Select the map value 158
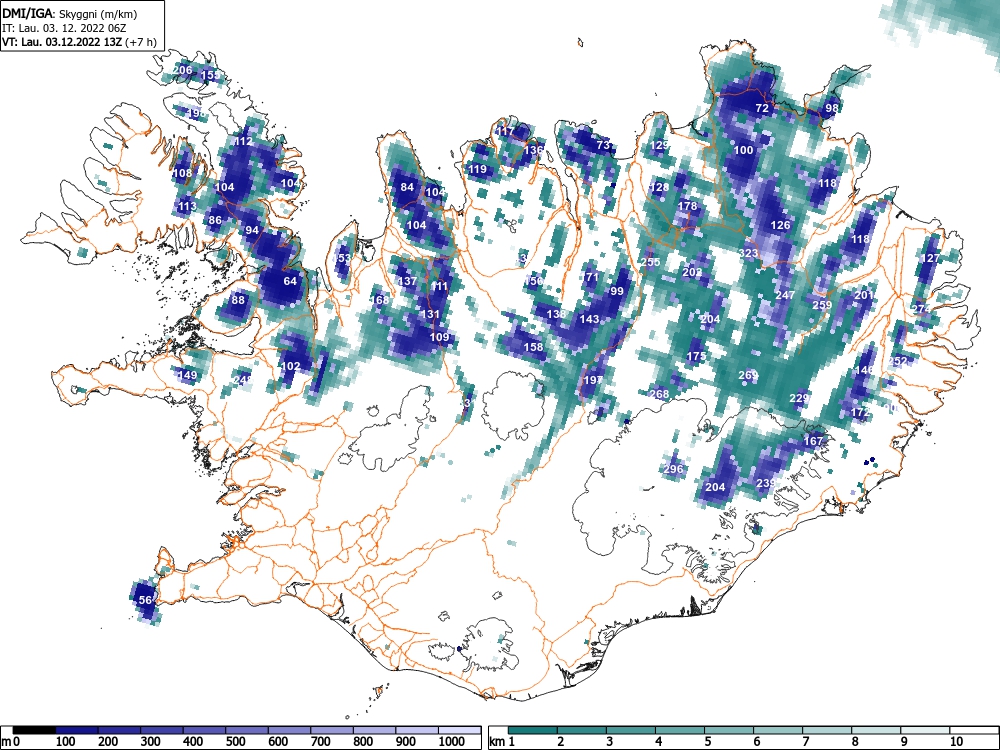 pyautogui.click(x=533, y=347)
